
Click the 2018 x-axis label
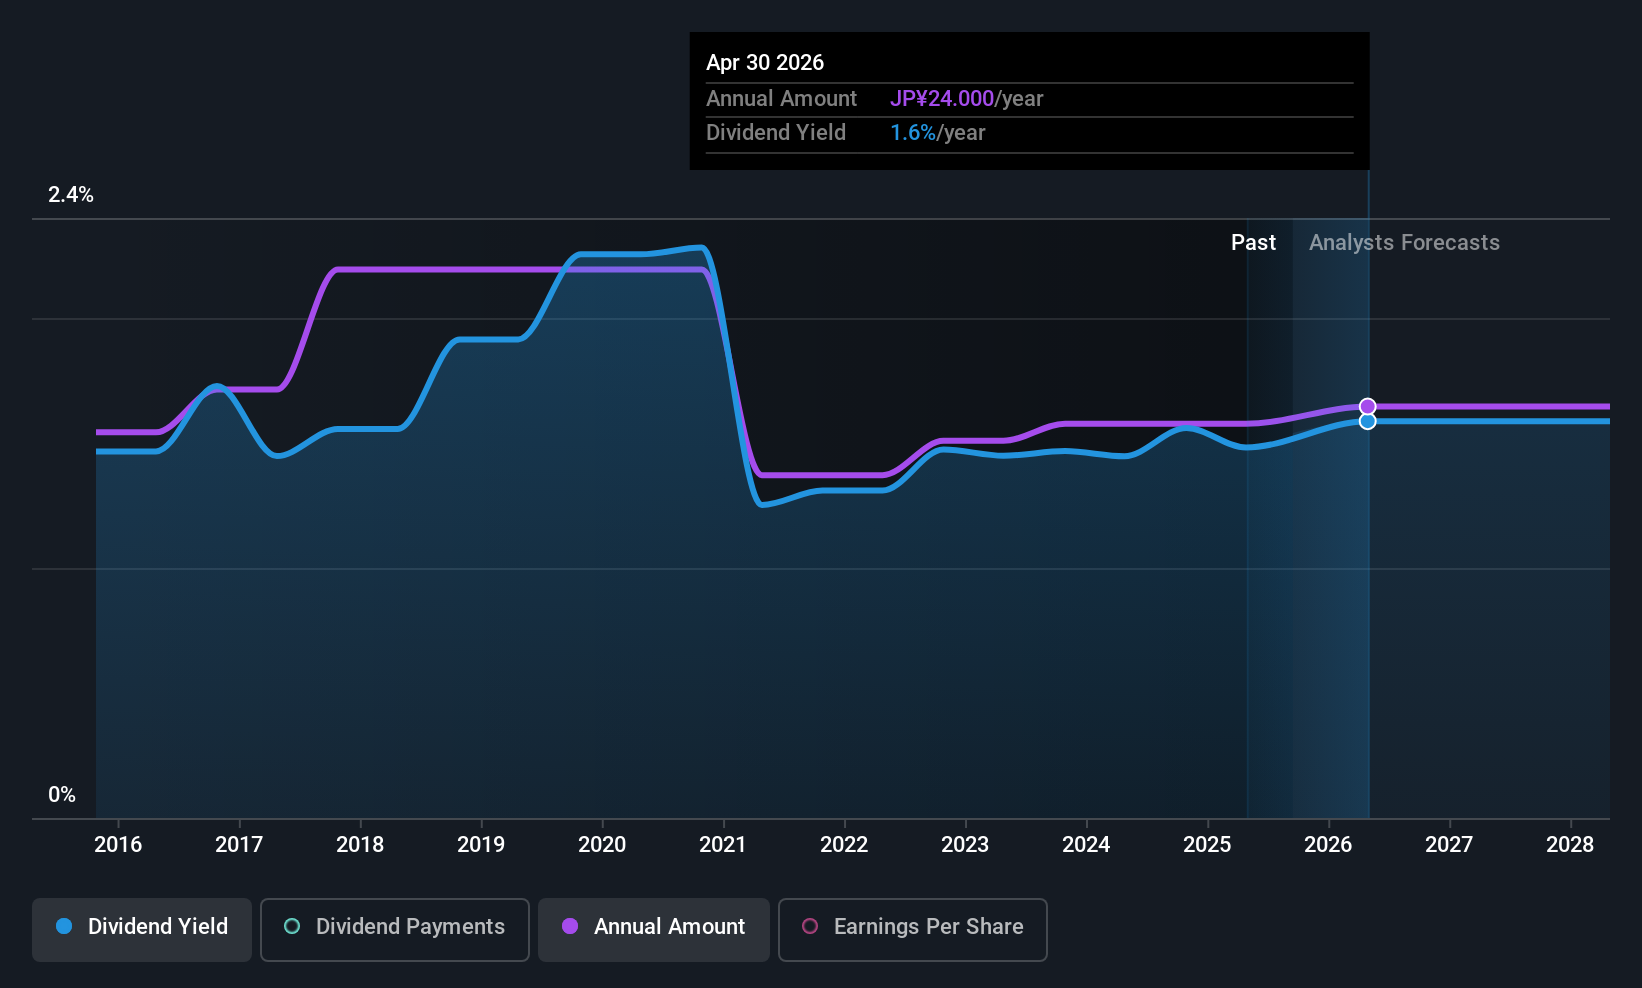pos(360,845)
